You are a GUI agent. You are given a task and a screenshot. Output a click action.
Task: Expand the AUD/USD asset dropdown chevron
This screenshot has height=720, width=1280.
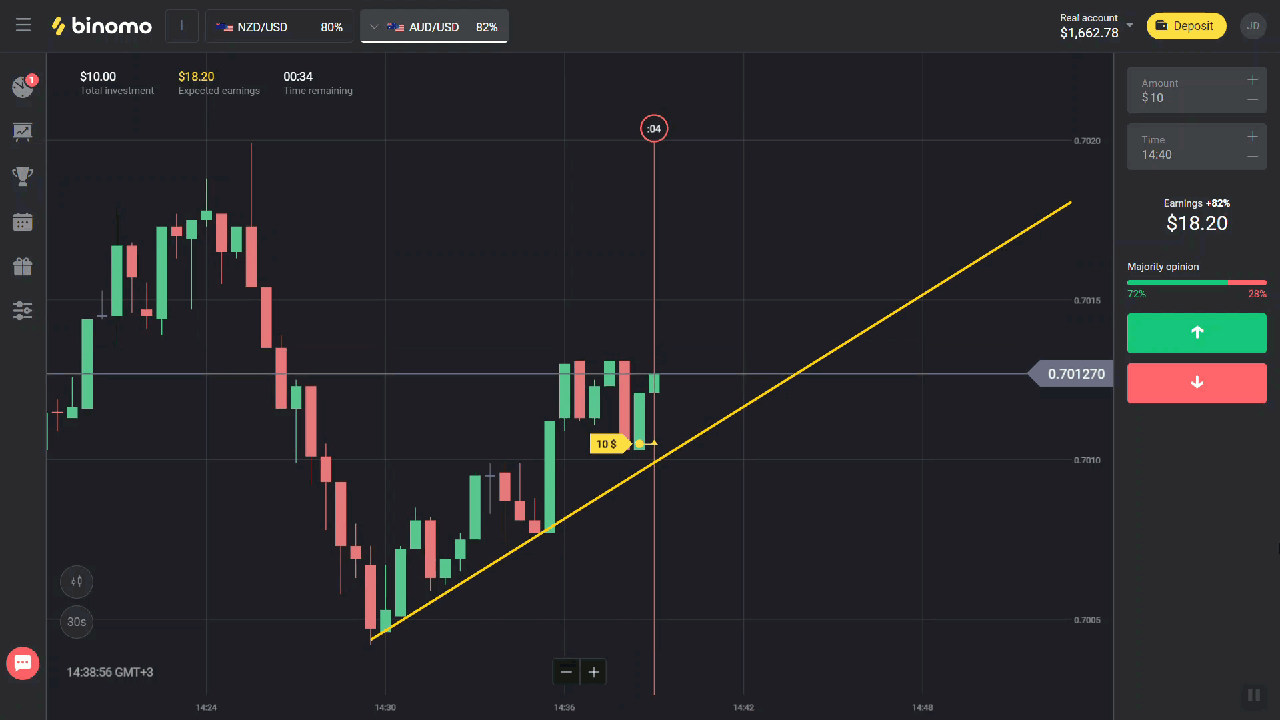pyautogui.click(x=372, y=27)
